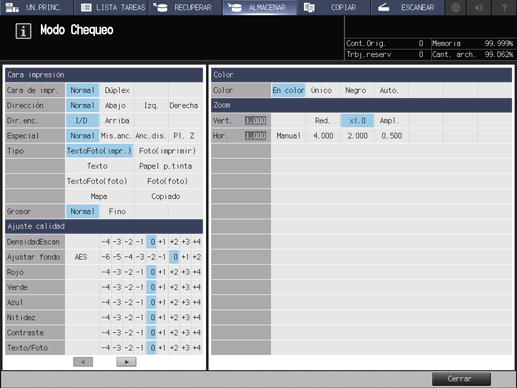
Task: Choose TextoFoto(foto) original type
Action: pos(99,181)
